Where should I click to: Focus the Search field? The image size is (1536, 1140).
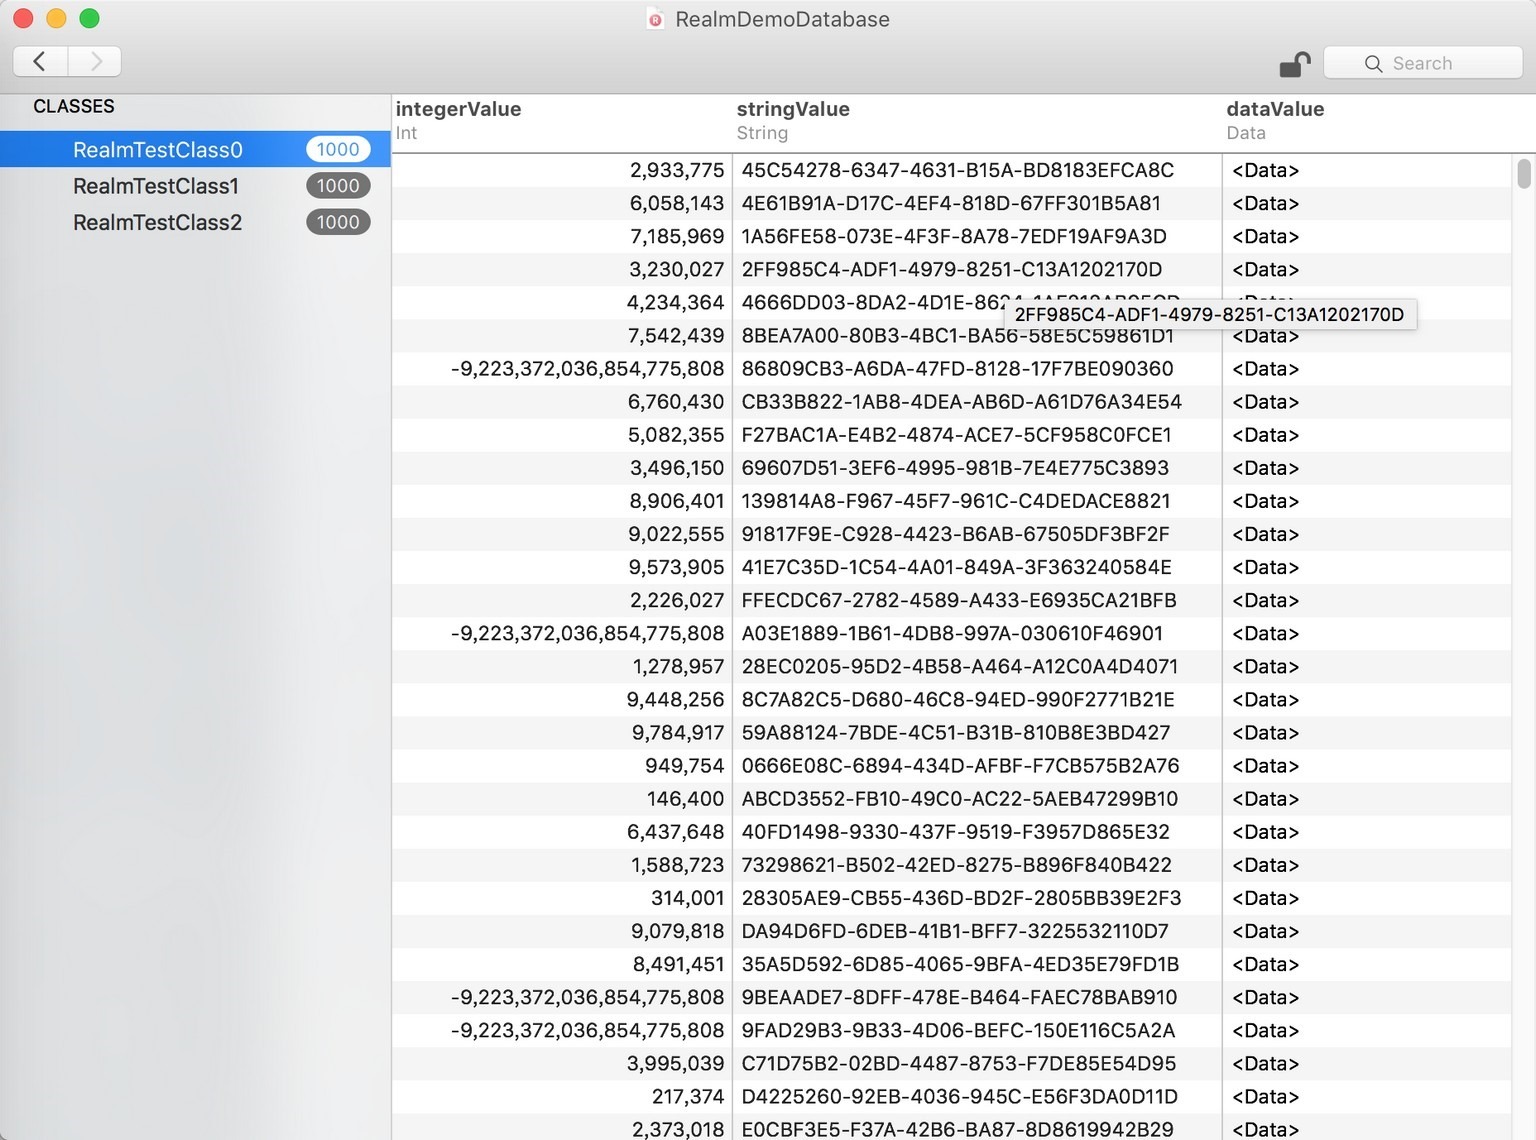[1422, 63]
